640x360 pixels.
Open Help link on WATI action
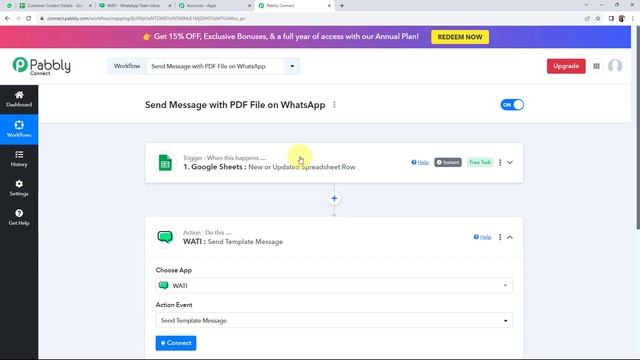tap(482, 237)
